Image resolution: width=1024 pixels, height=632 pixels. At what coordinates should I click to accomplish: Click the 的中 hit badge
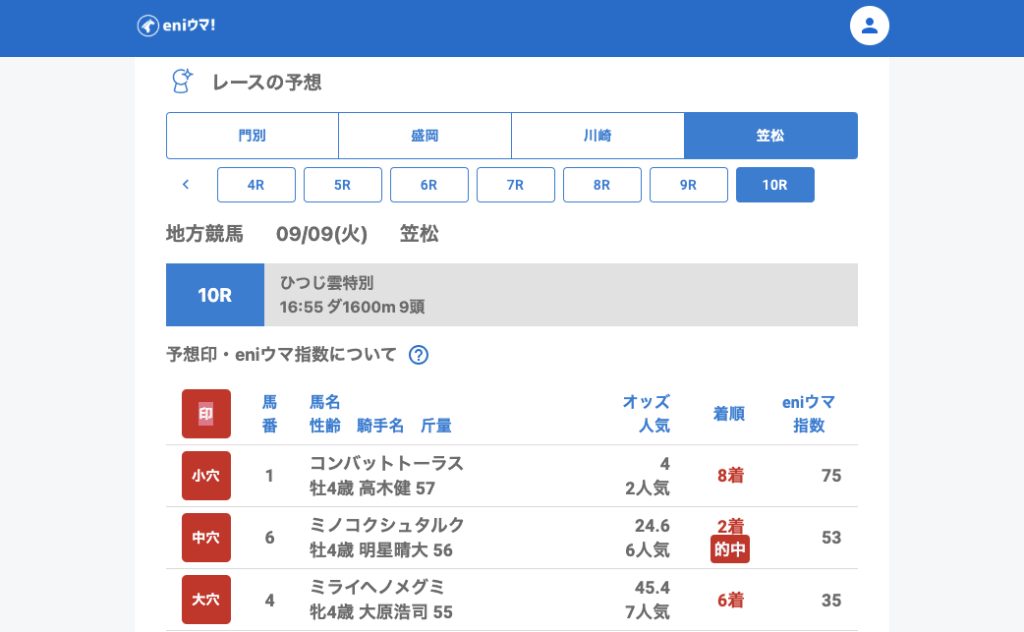coord(729,549)
